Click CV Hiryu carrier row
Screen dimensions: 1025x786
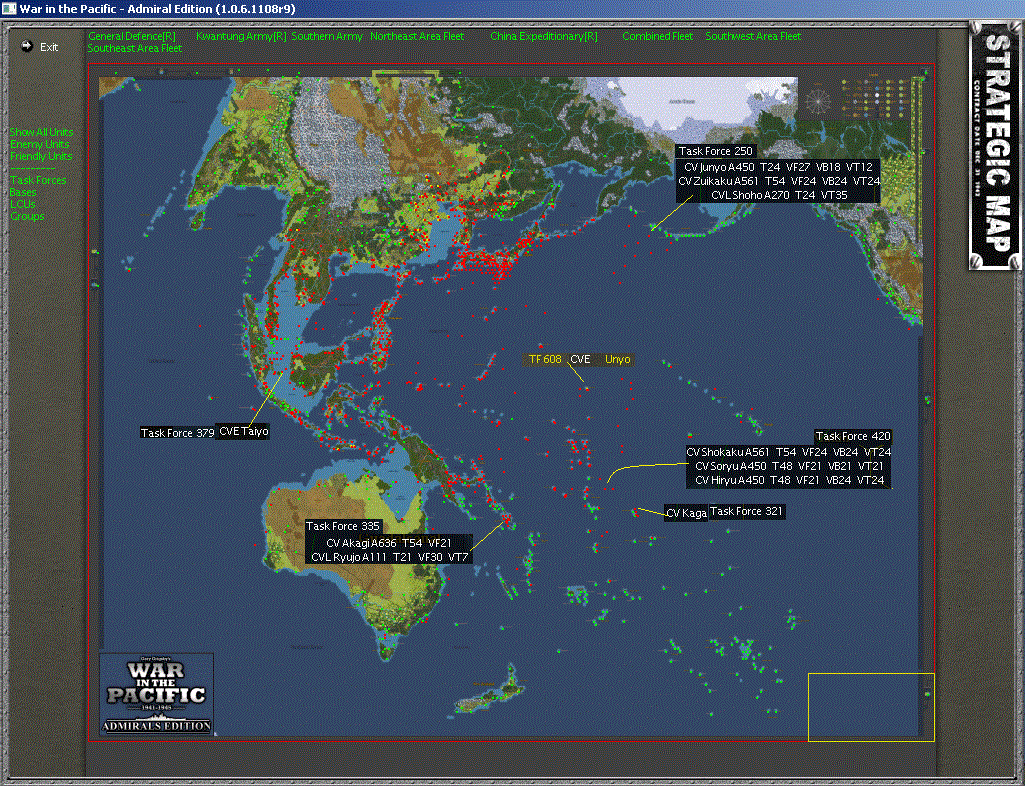coord(790,480)
